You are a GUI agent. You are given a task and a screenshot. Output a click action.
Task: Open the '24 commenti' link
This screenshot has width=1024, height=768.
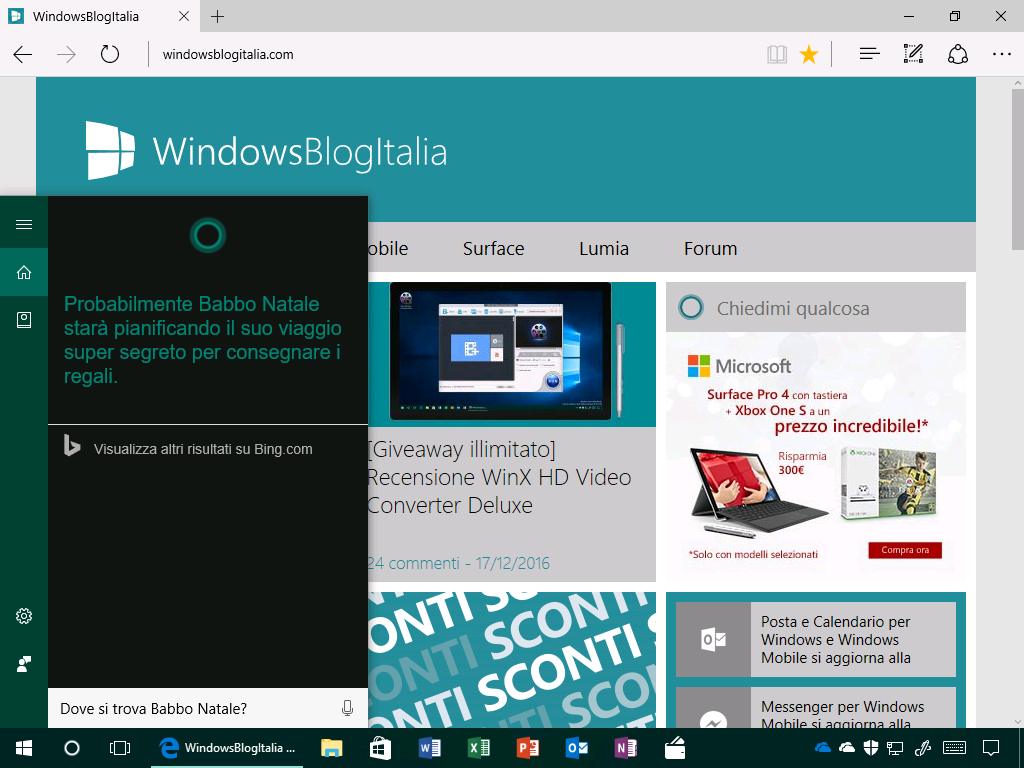pos(414,563)
